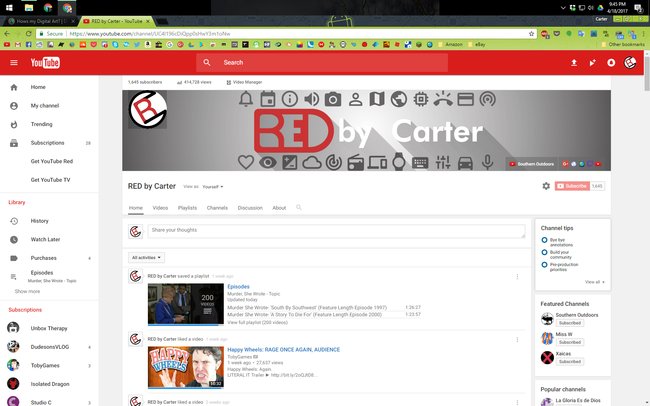Screen dimensions: 650x406
Task: Switch to the Playlists tab
Action: pyautogui.click(x=187, y=208)
